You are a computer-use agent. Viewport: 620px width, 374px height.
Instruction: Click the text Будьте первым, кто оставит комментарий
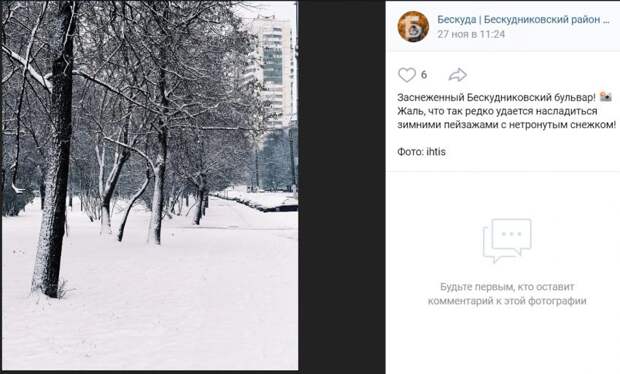507,294
